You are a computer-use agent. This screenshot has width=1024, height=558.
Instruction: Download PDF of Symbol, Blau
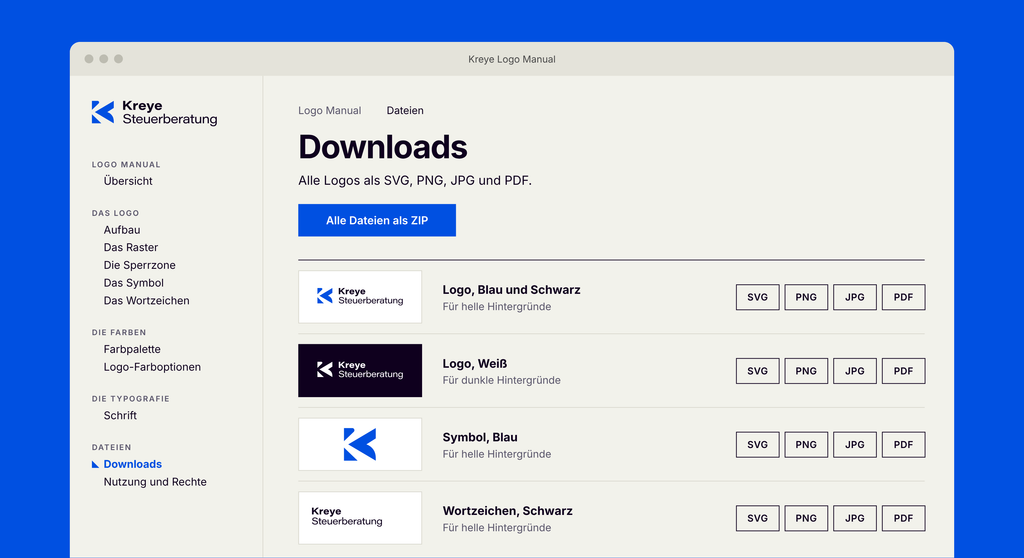coord(903,445)
